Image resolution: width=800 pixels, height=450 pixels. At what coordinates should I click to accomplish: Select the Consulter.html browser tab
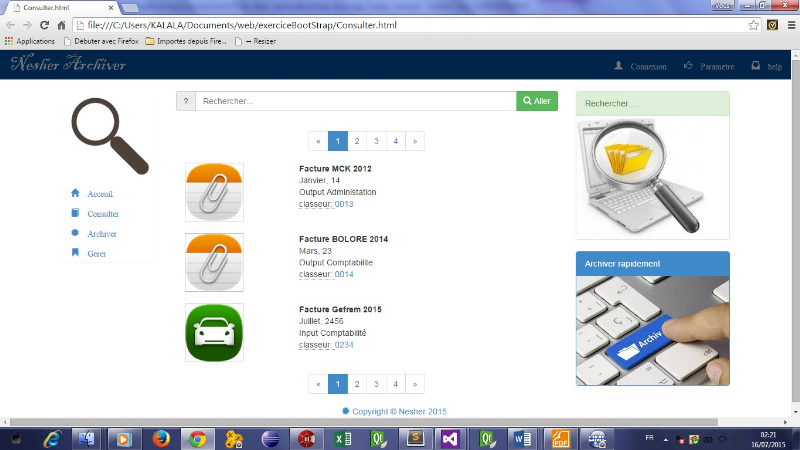63,8
